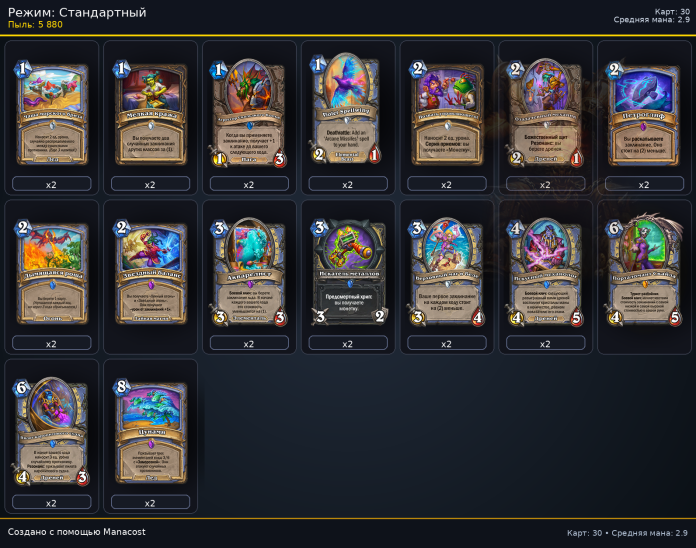
Task: Select the Мелкая кража spell card
Action: coord(151,113)
